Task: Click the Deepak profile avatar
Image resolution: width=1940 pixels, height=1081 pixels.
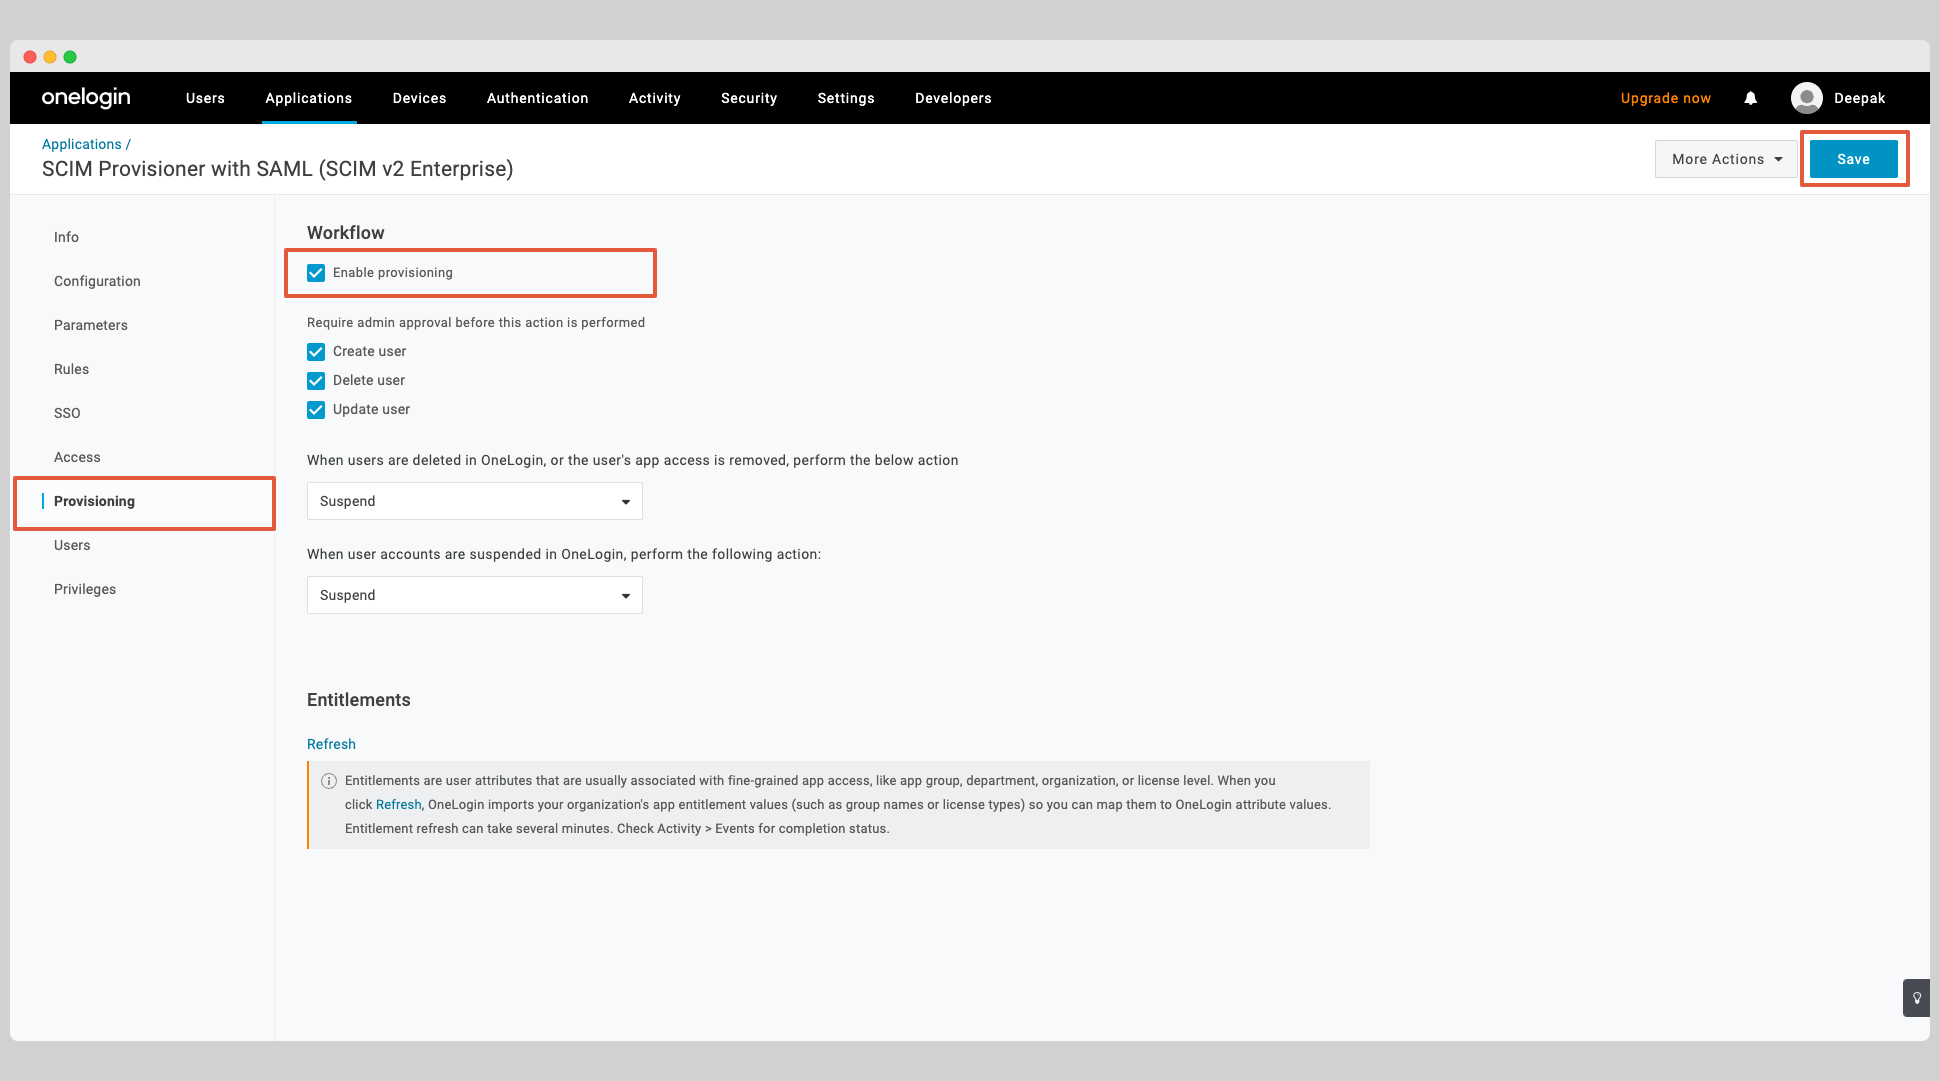Action: coord(1808,98)
